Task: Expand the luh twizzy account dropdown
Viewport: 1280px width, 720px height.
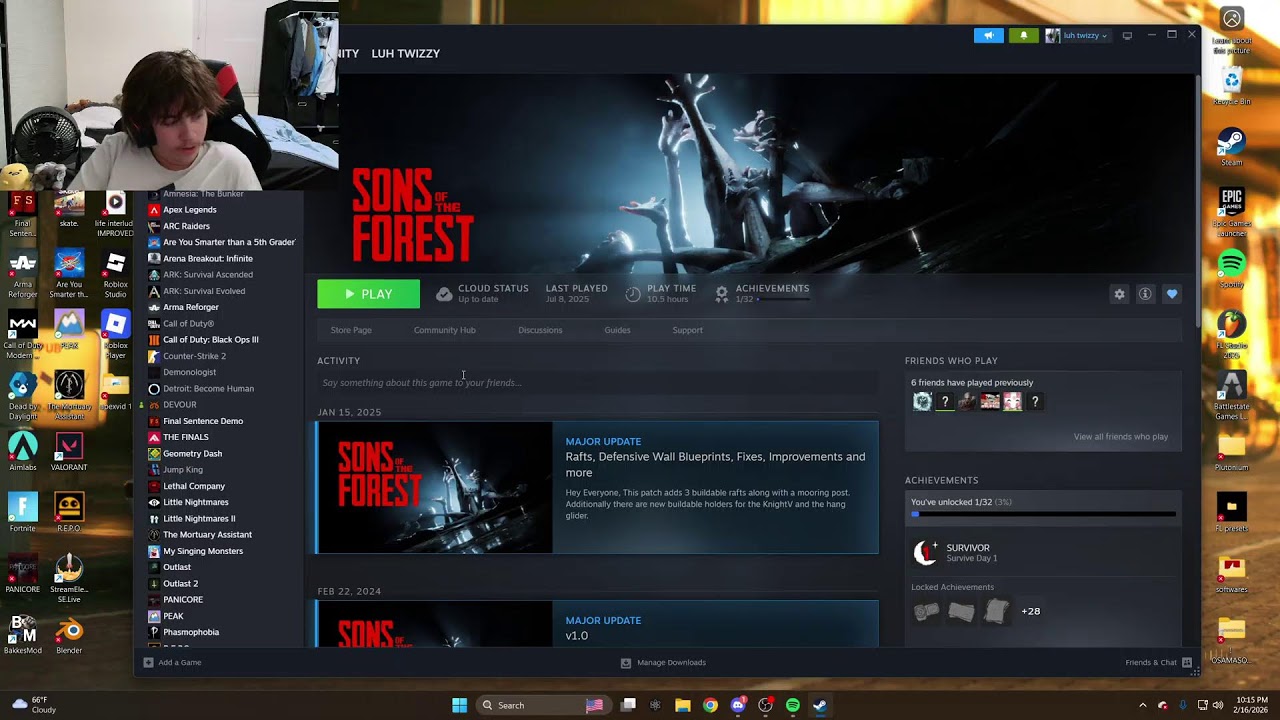Action: [x=1077, y=35]
